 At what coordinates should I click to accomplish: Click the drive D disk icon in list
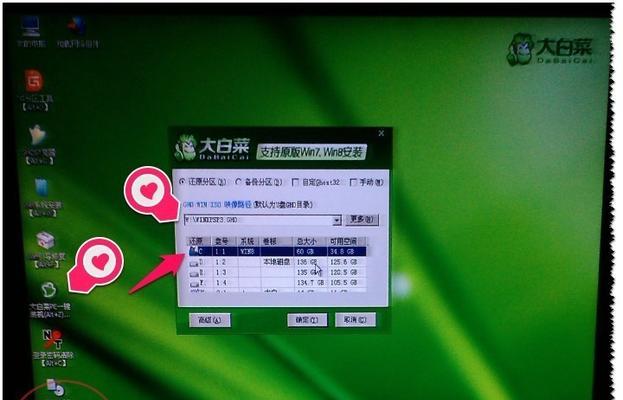194,263
